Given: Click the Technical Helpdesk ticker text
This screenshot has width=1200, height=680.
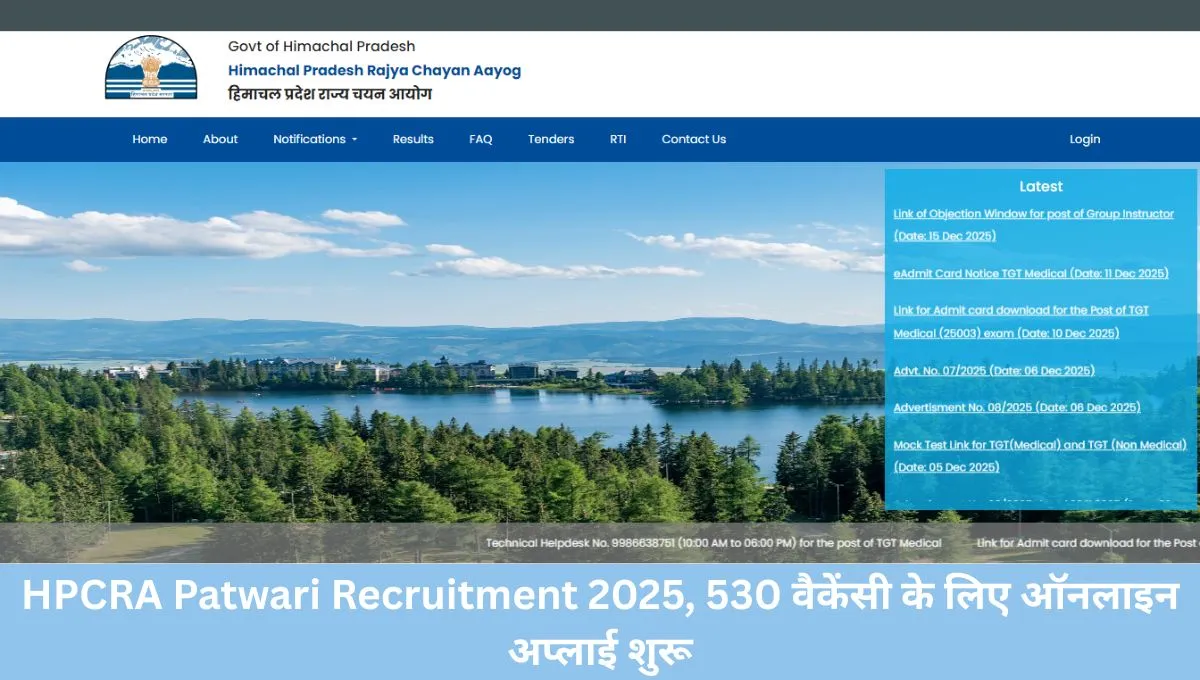Looking at the screenshot, I should [x=712, y=543].
